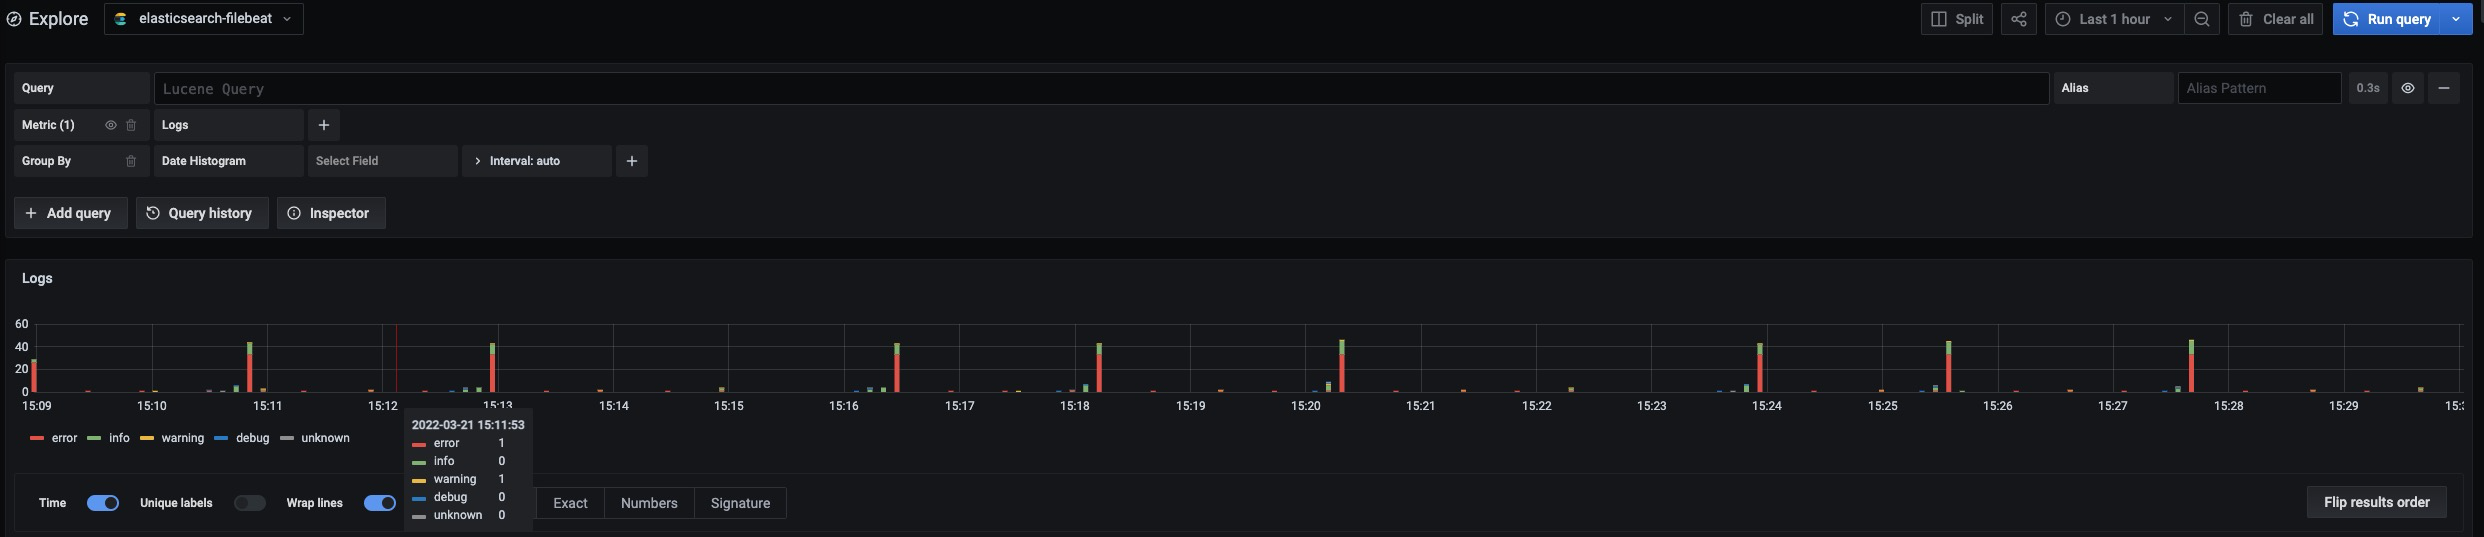
Task: Disable the Wrap lines switch
Action: 379,503
